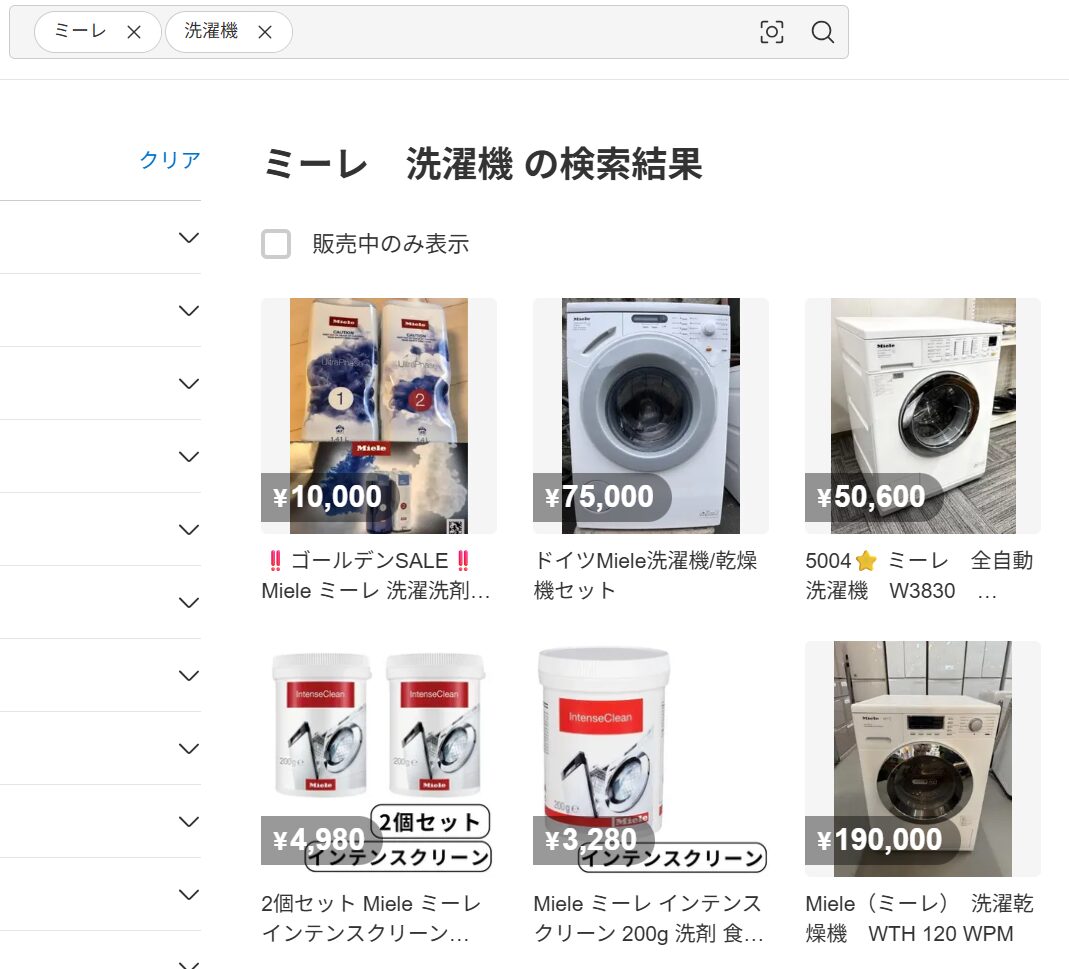
Task: Click the search input field area
Action: pos(522,32)
